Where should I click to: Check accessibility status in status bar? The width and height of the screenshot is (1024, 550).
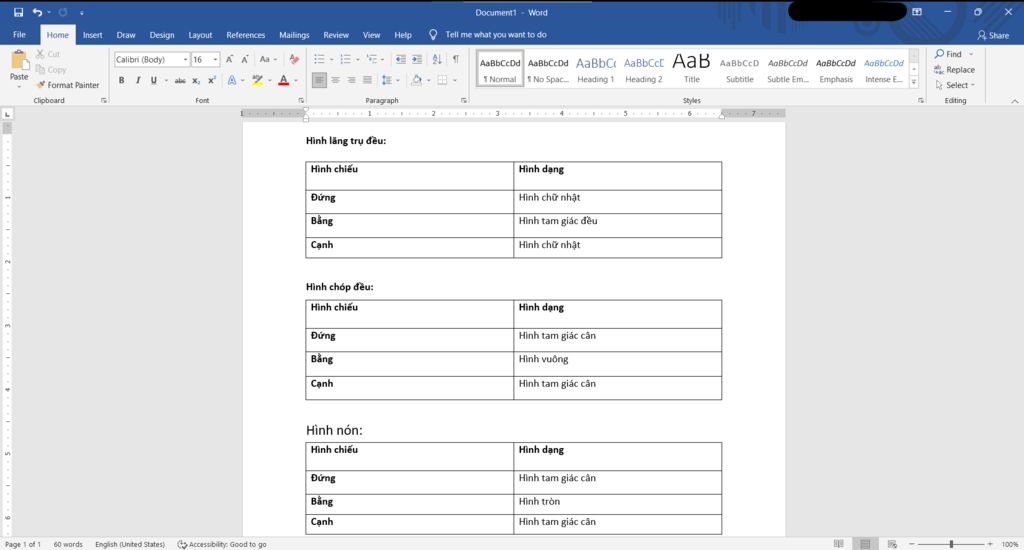(x=222, y=544)
